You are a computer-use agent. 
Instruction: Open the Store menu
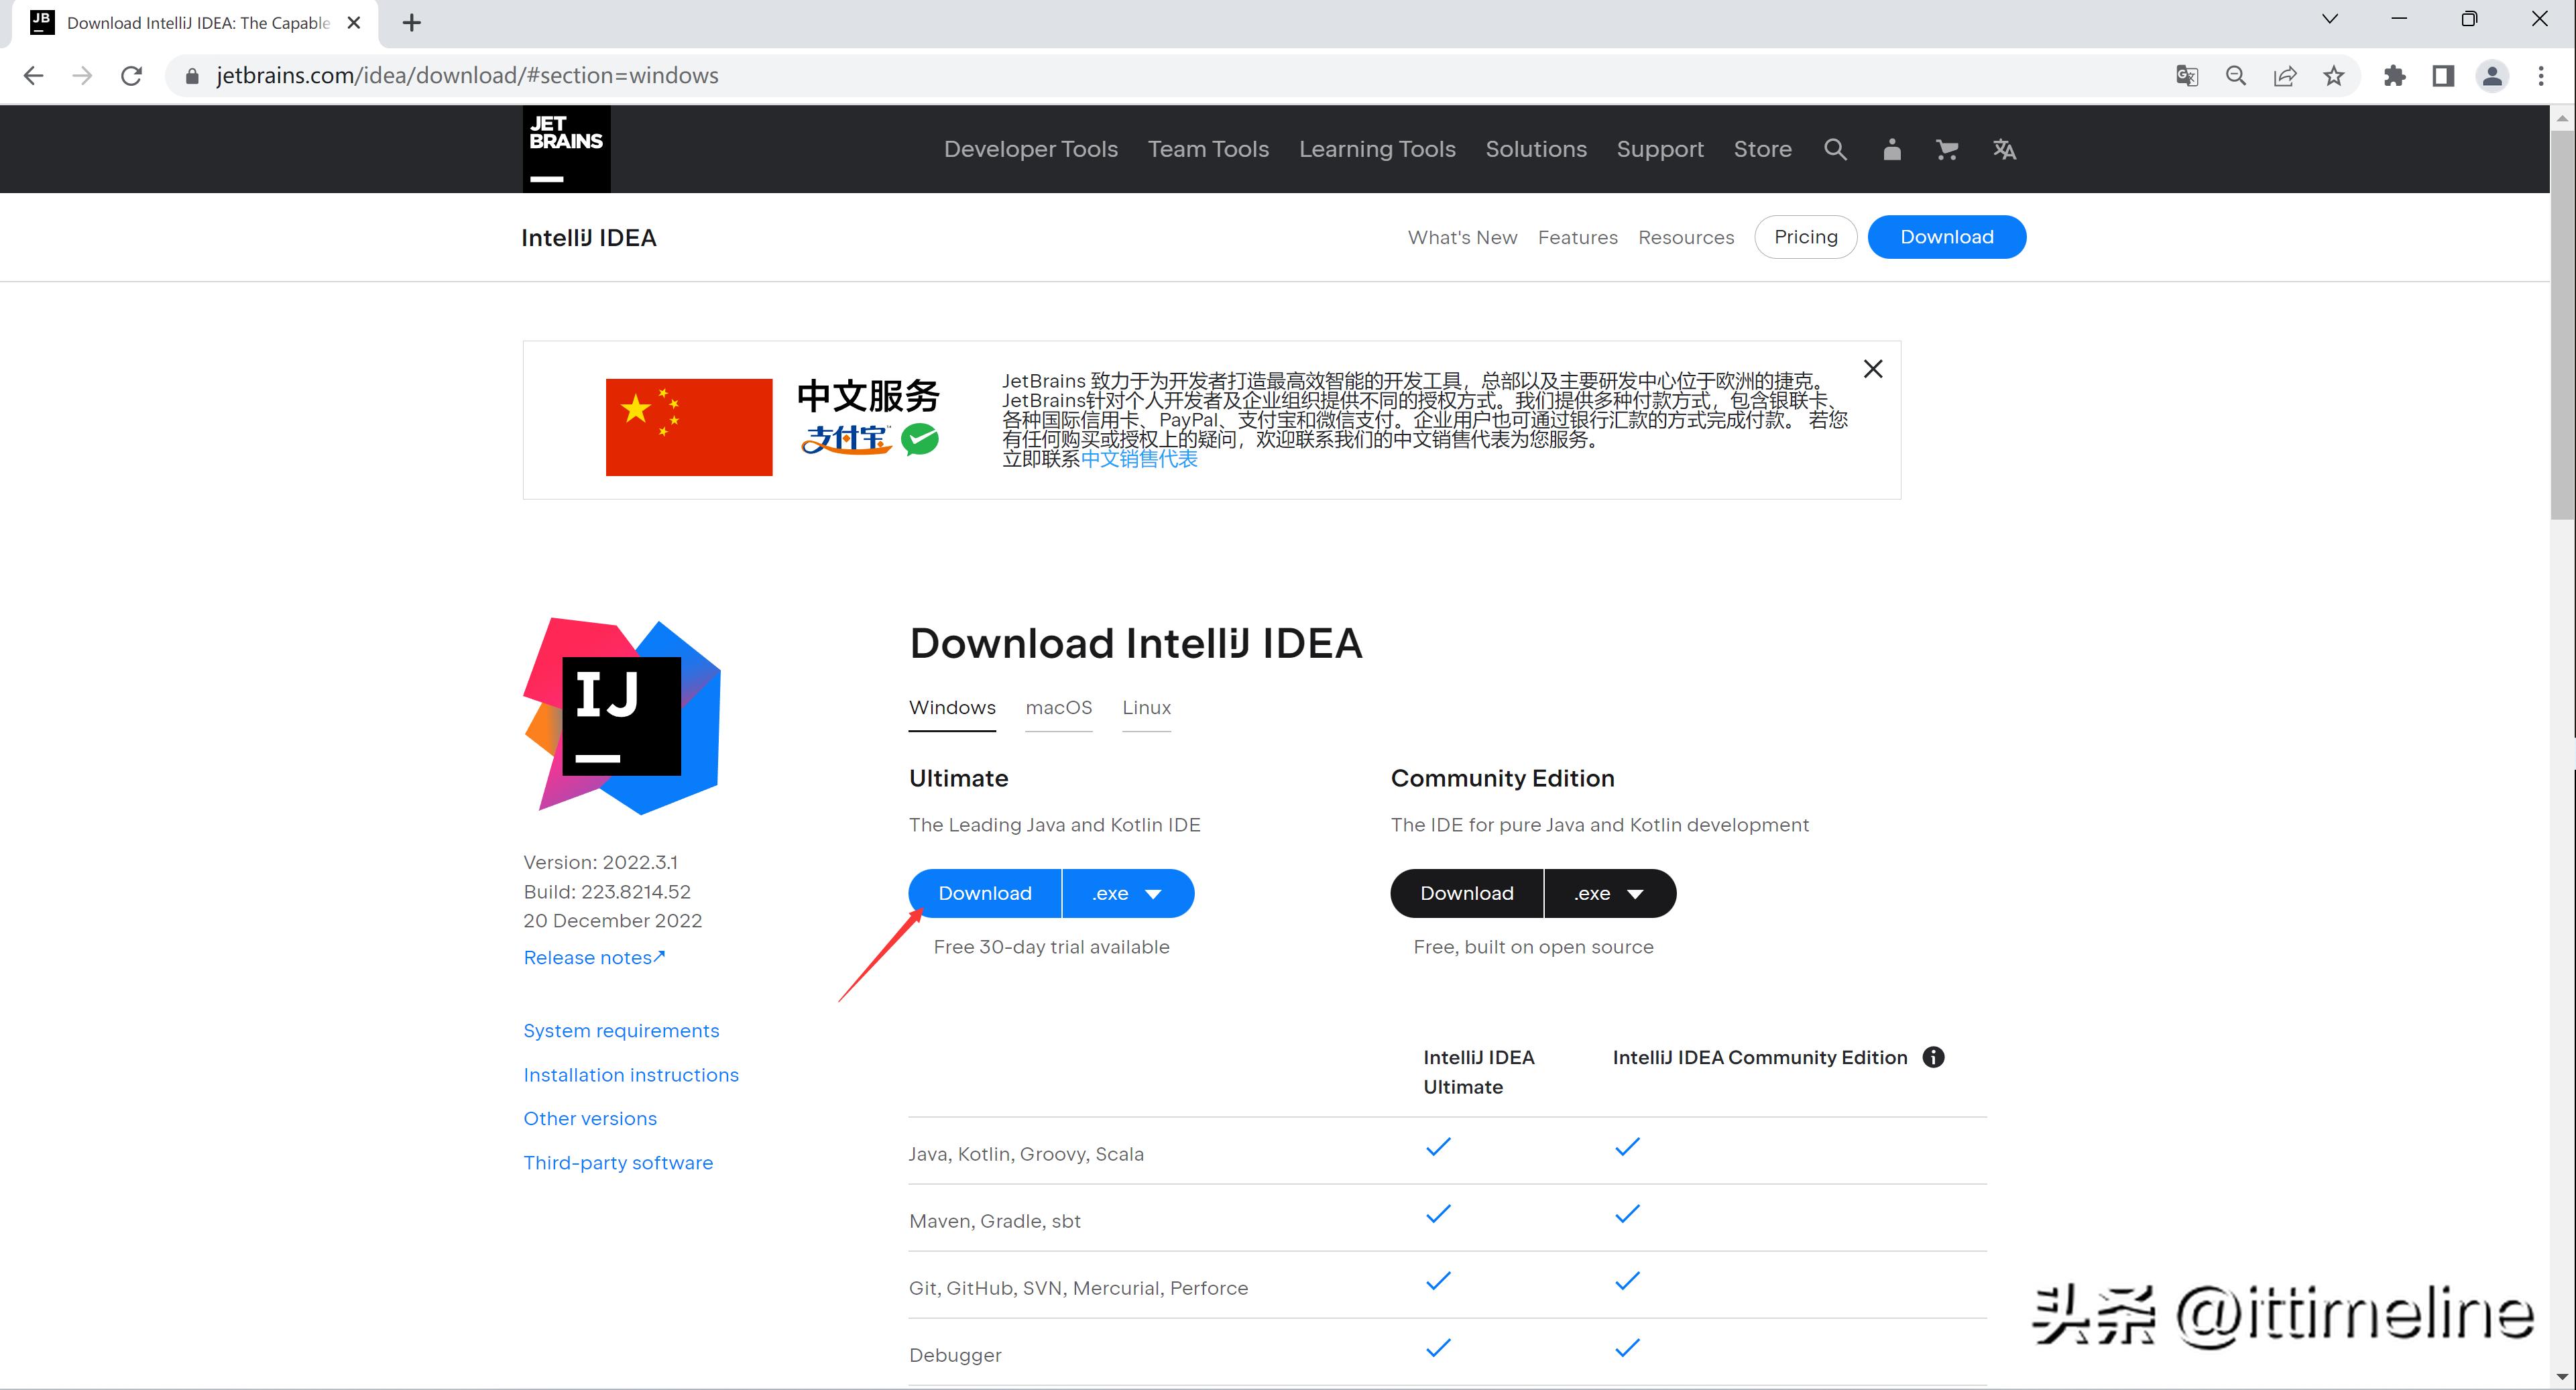1762,149
